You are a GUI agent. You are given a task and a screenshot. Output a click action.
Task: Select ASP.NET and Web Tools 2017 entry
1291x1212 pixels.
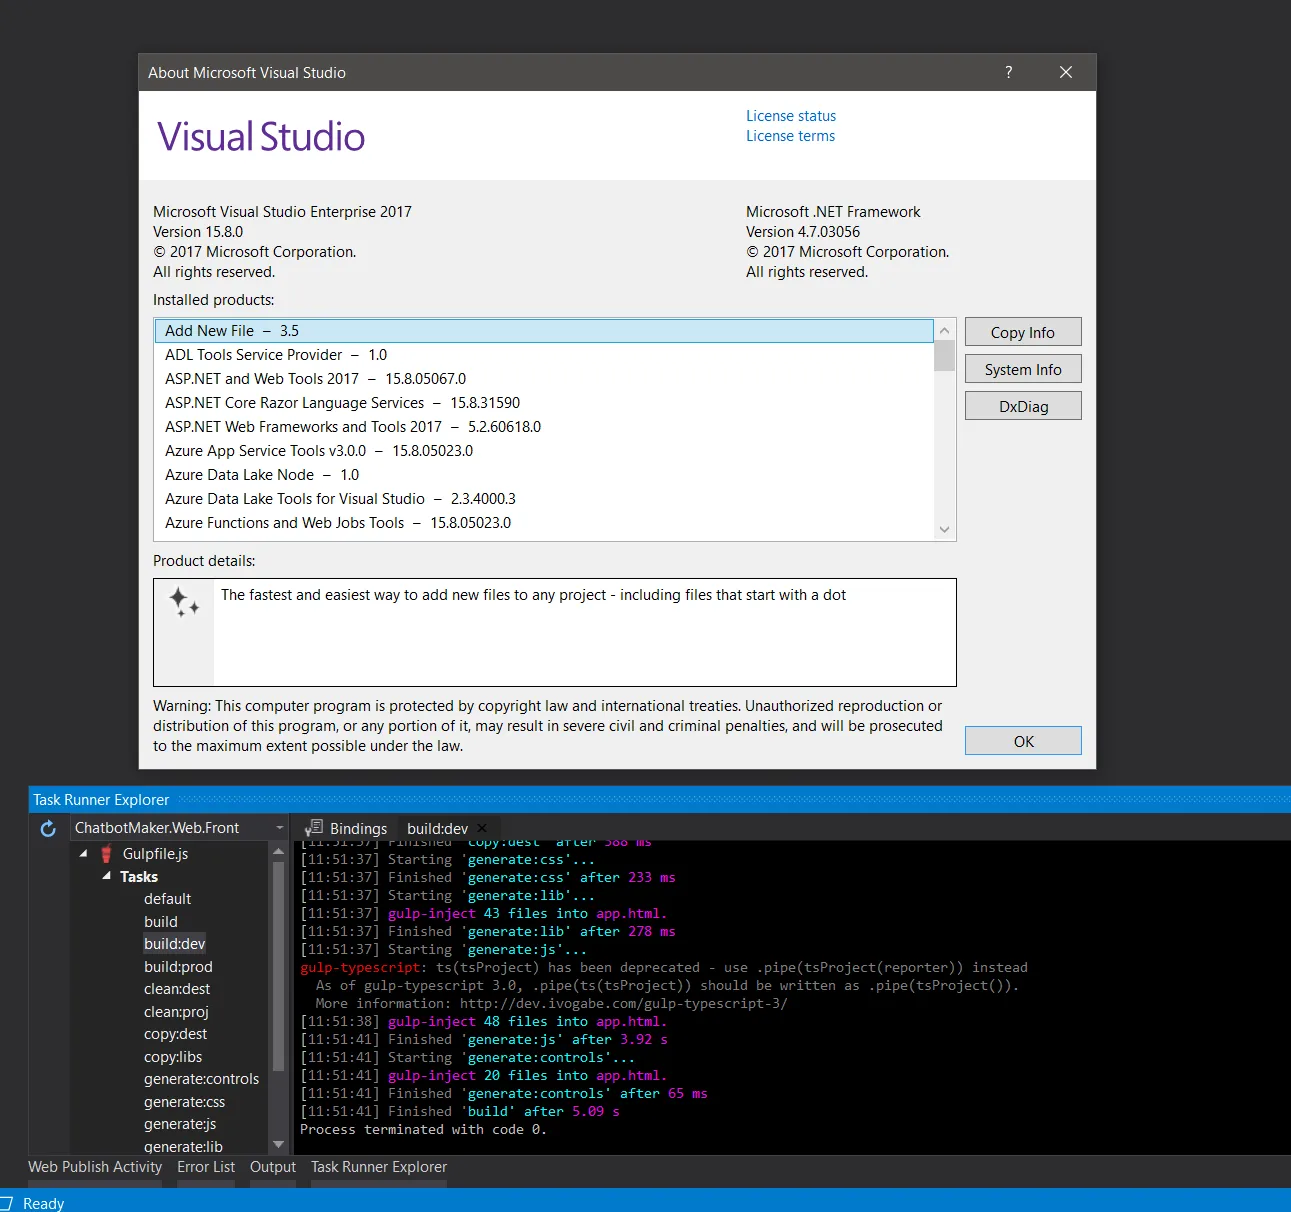coord(544,379)
